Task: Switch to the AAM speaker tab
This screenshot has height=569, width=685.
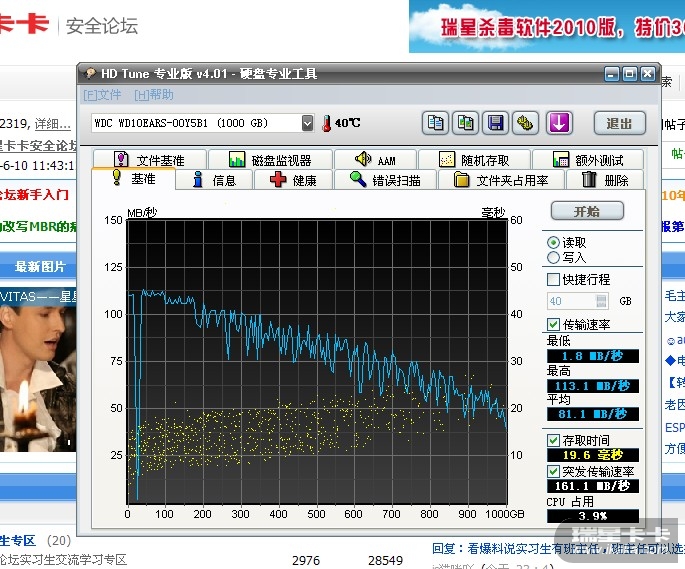Action: coord(375,160)
